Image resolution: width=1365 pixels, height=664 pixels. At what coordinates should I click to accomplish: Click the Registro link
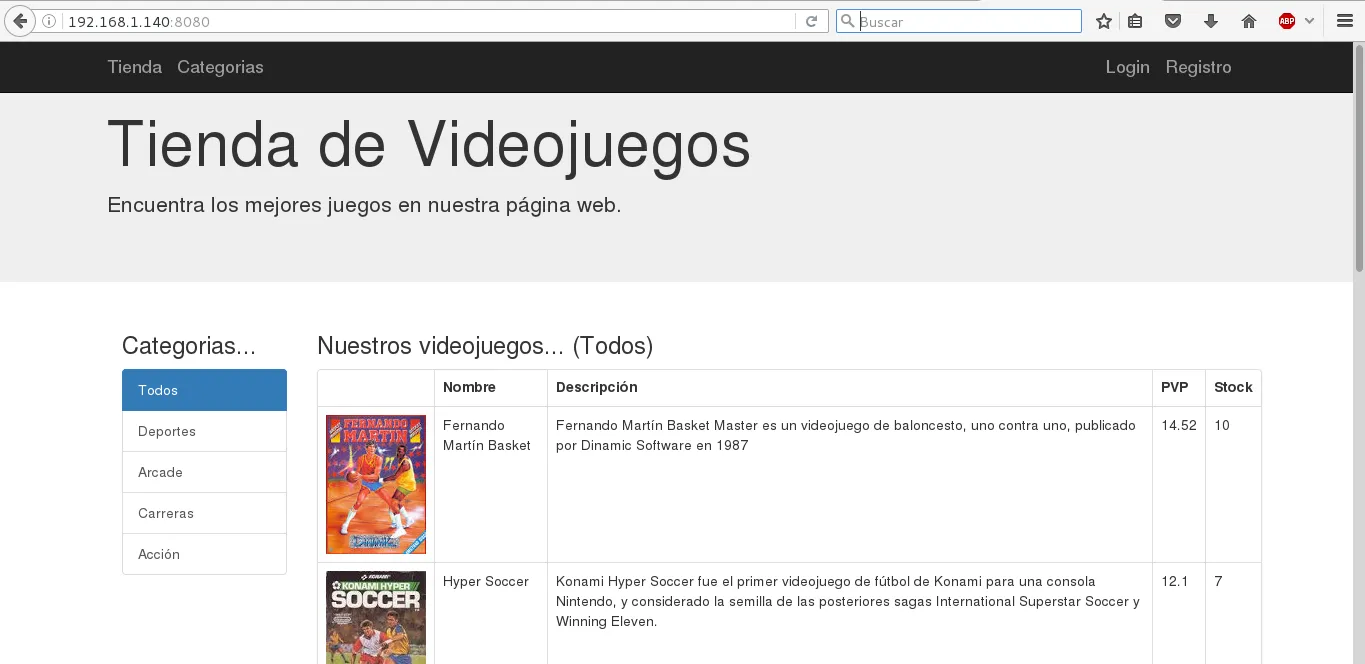(1198, 67)
